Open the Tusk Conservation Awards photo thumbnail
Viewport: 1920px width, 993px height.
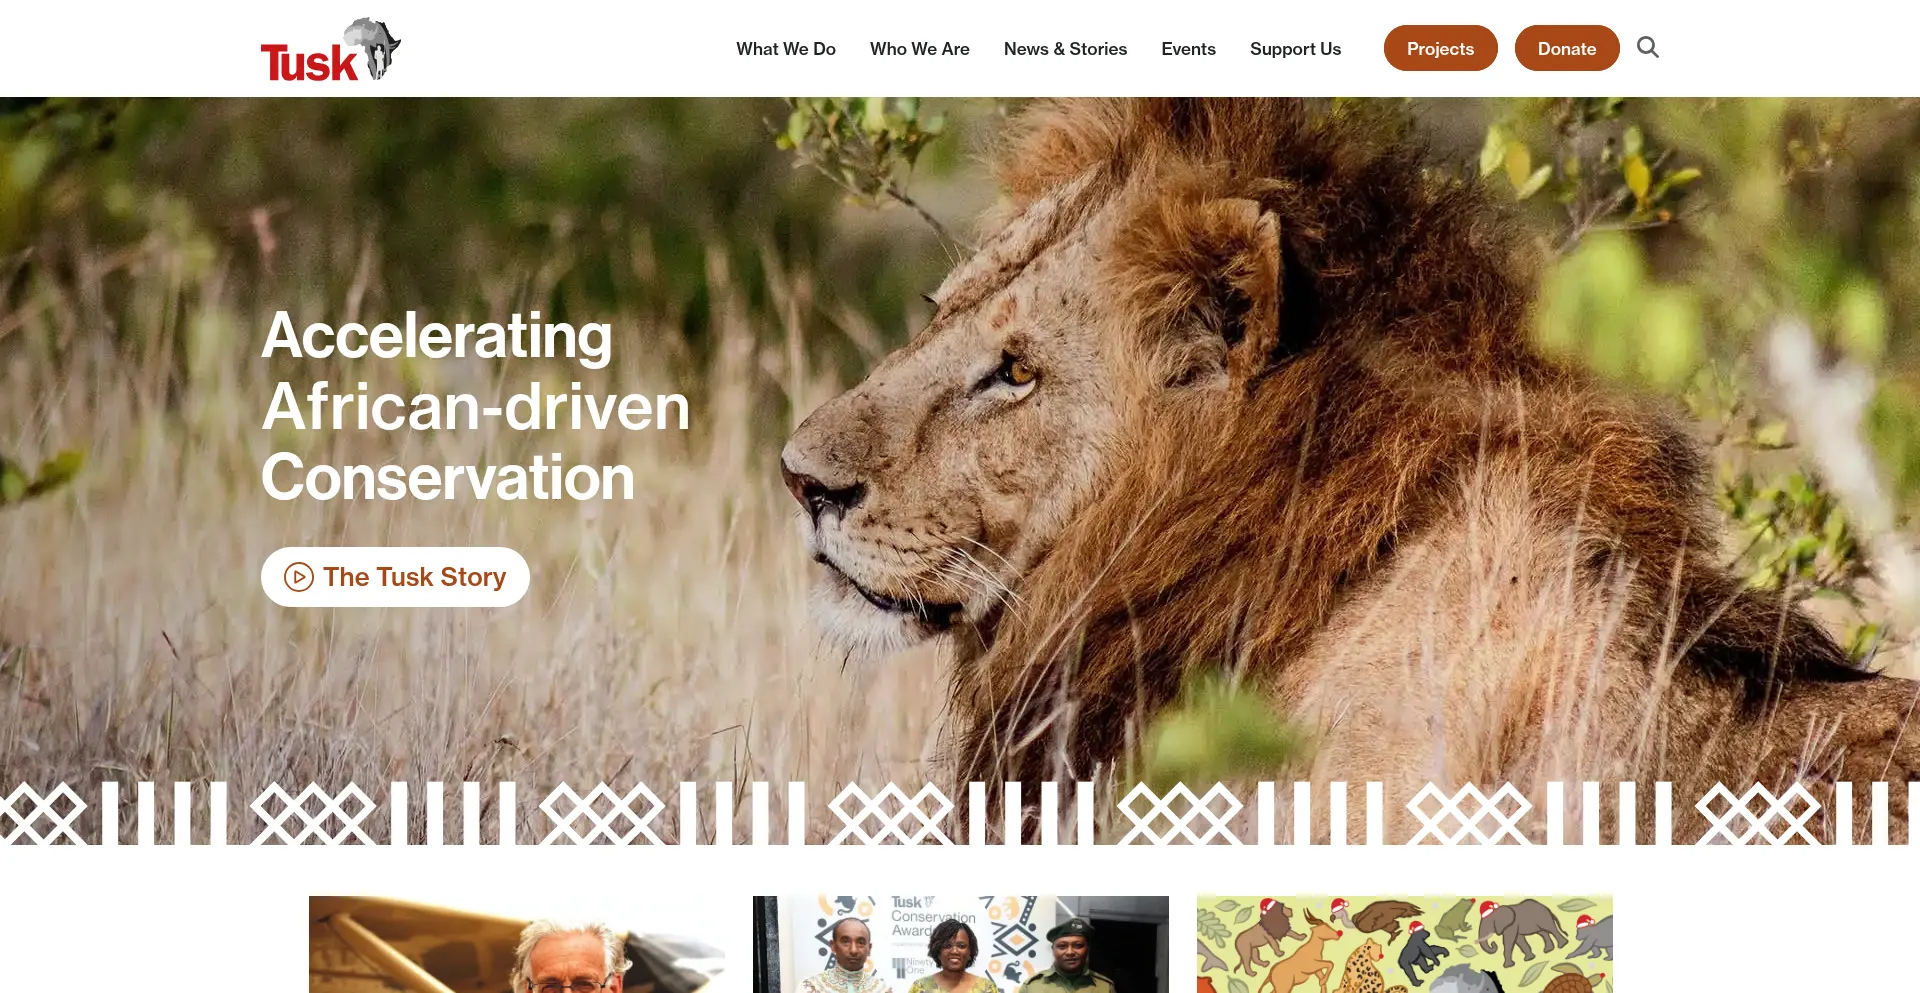pos(961,944)
